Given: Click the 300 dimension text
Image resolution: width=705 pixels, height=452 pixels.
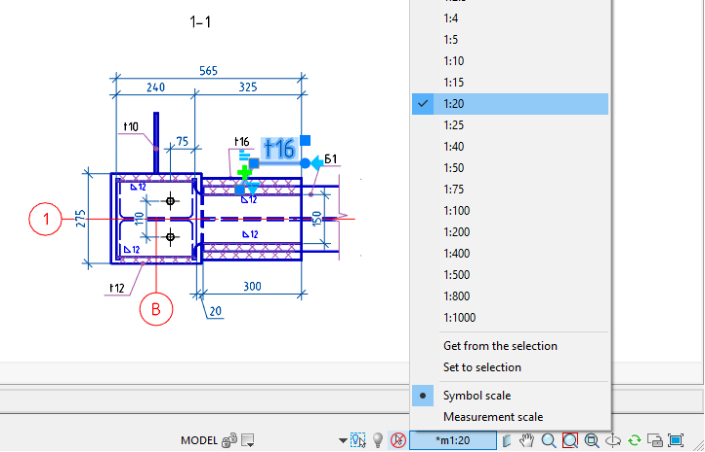Looking at the screenshot, I should (252, 286).
